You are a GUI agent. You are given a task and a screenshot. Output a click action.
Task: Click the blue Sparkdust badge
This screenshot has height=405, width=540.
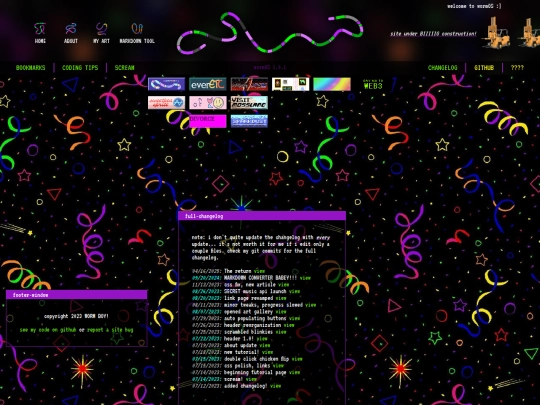click(x=249, y=121)
